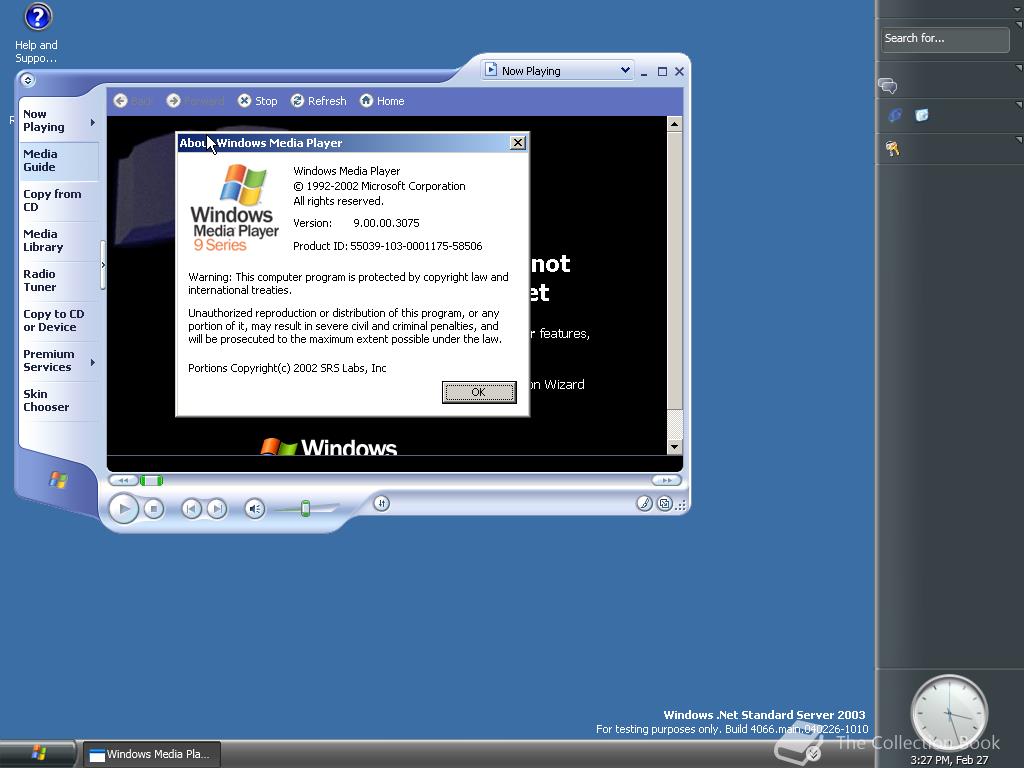Expand the launcher tile corner menu arrow

(1019, 104)
